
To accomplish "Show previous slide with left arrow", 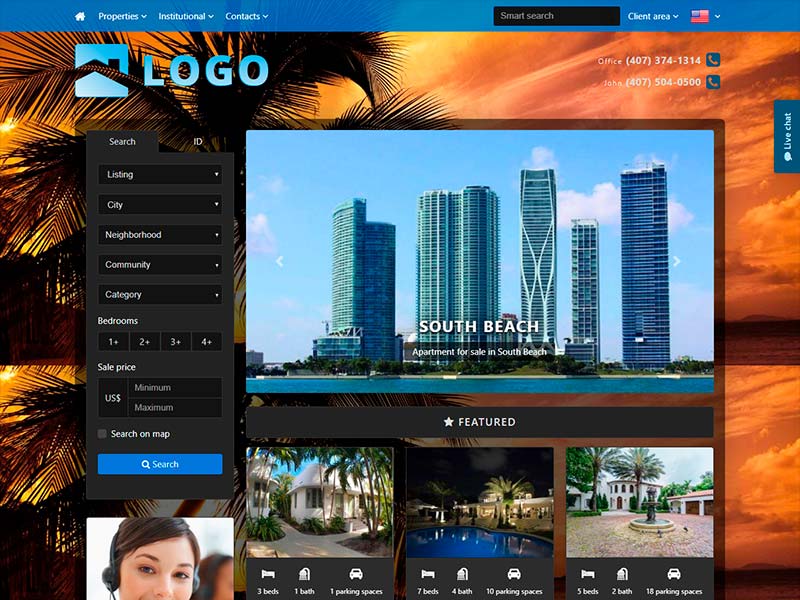I will click(280, 261).
